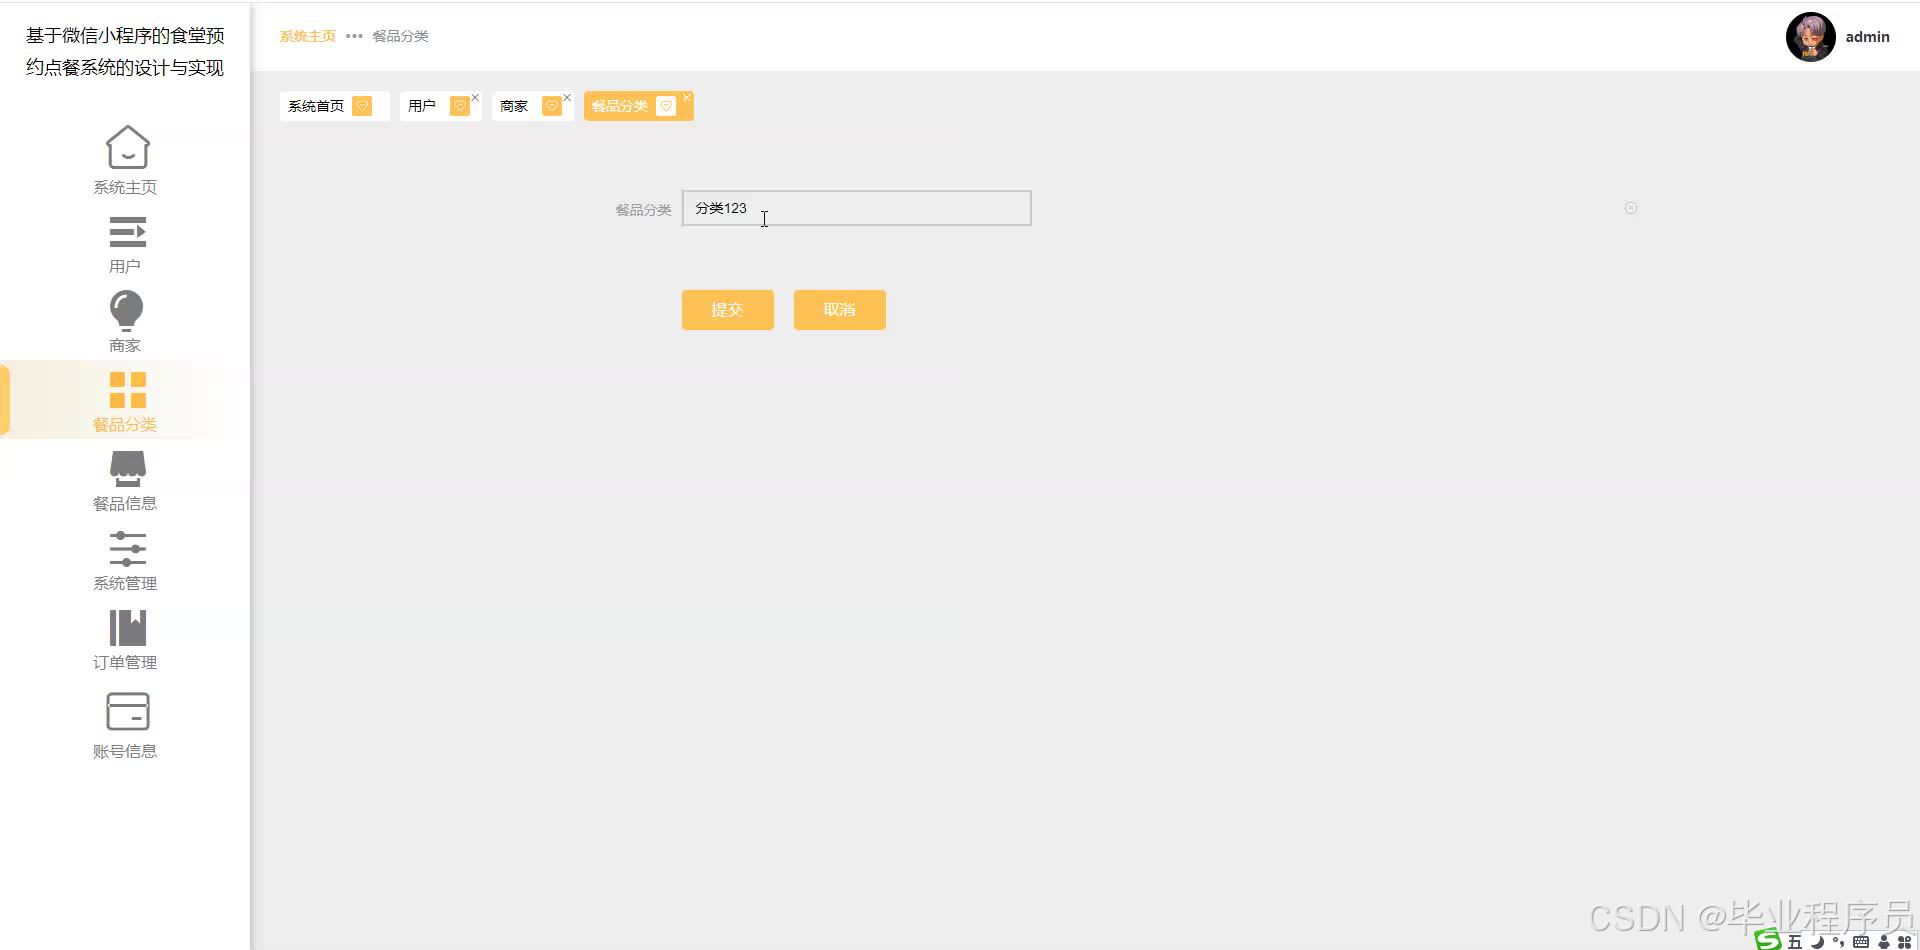Click the small circle icon right of form

[x=1631, y=208]
